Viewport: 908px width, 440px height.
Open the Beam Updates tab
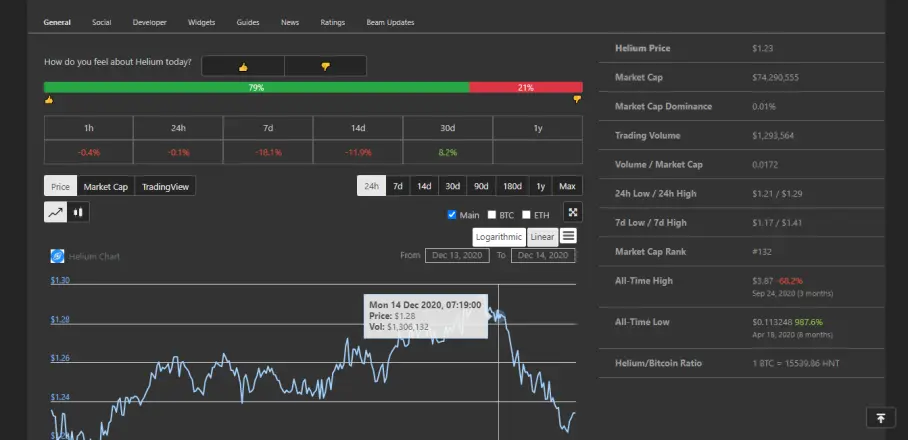[390, 23]
